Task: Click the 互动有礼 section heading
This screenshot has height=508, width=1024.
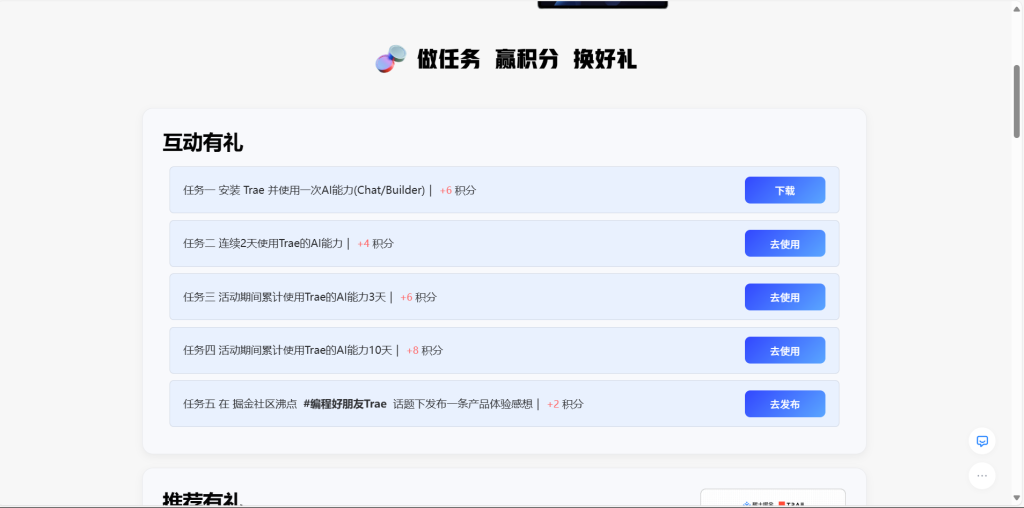Action: 203,143
